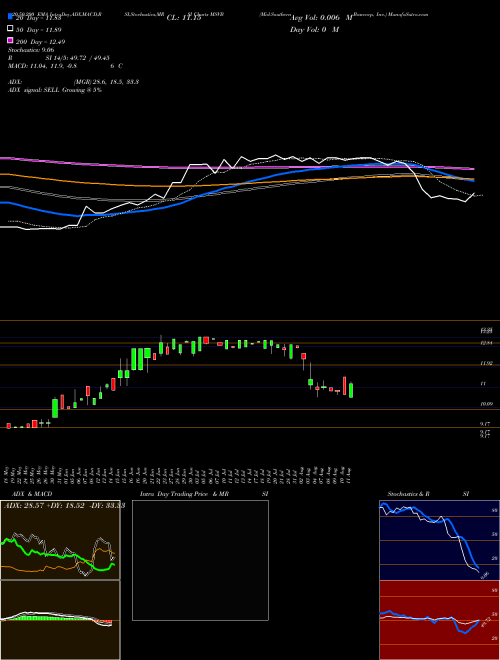The image size is (500, 660).
Task: Click the 'MACD: 11.04, 11.9, -0.8' readout
Action: pyautogui.click(x=42, y=66)
